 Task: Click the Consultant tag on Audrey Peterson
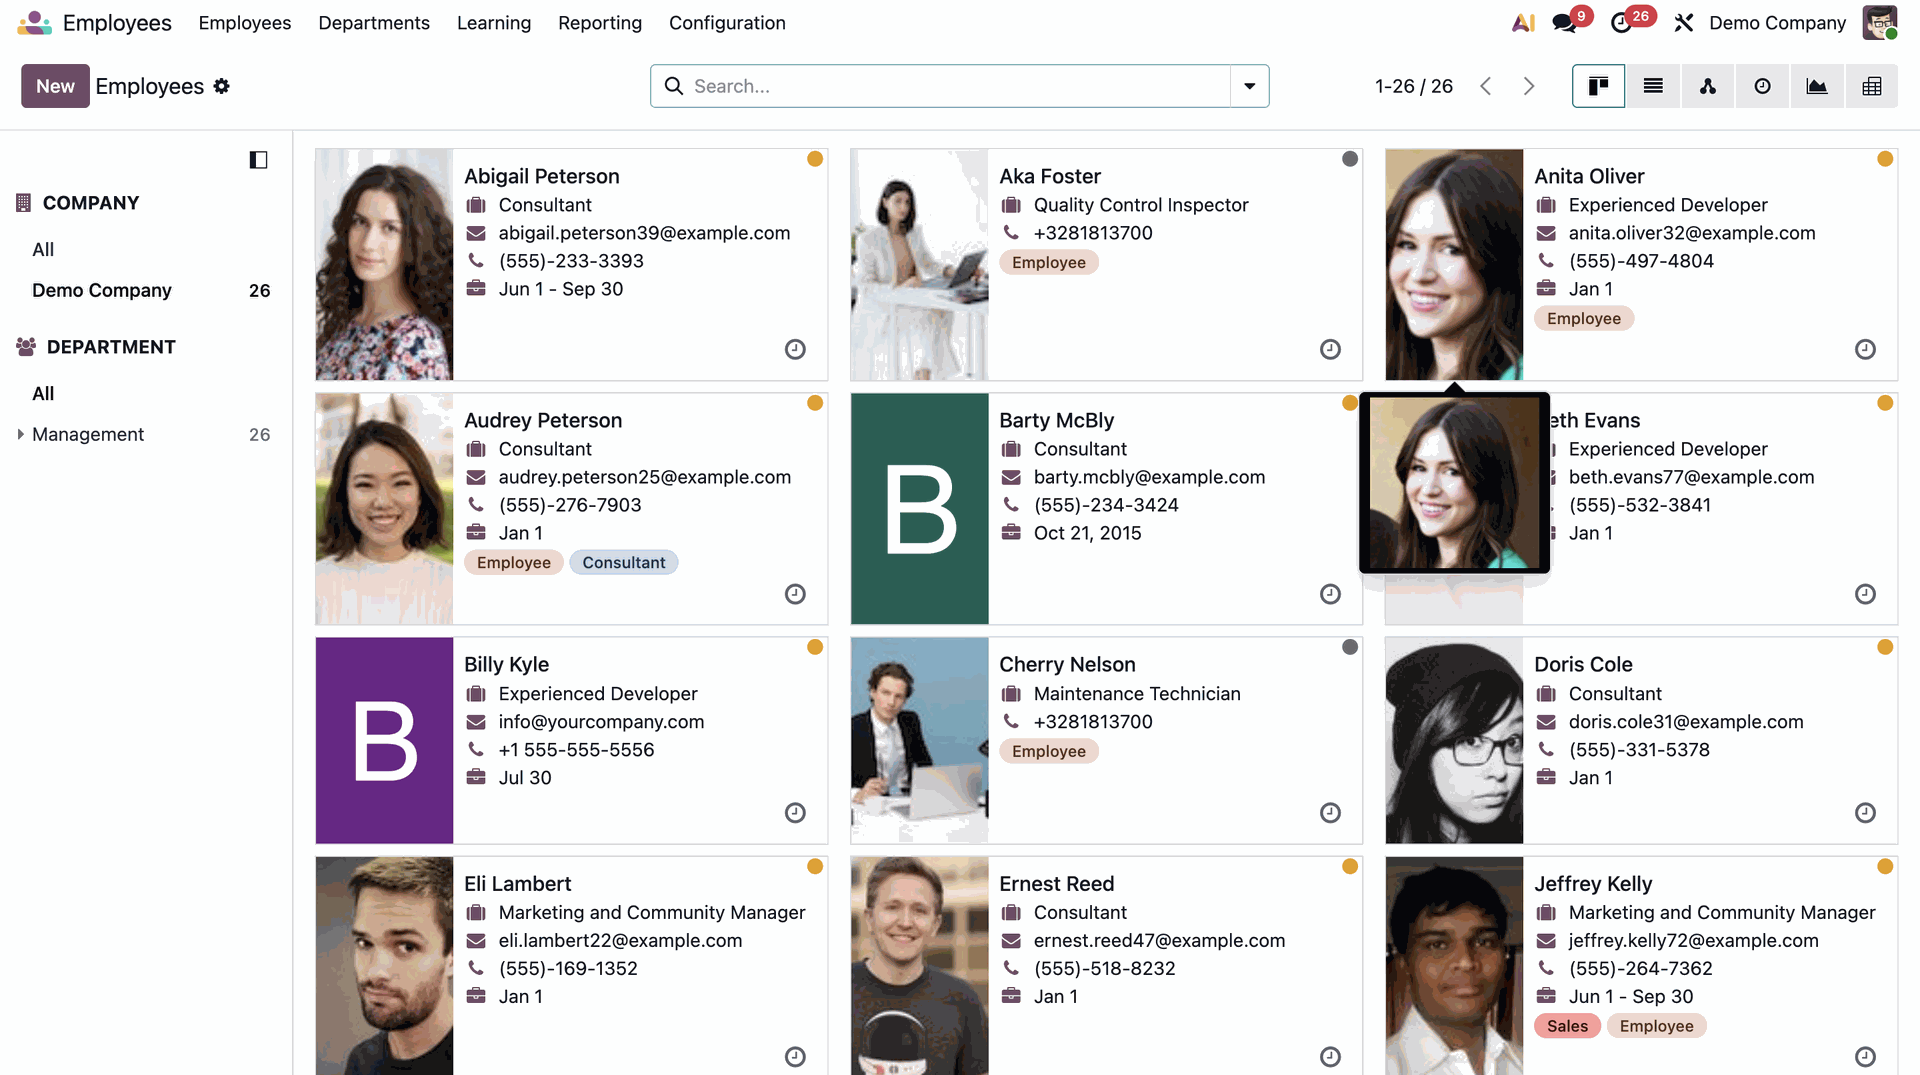coord(624,562)
